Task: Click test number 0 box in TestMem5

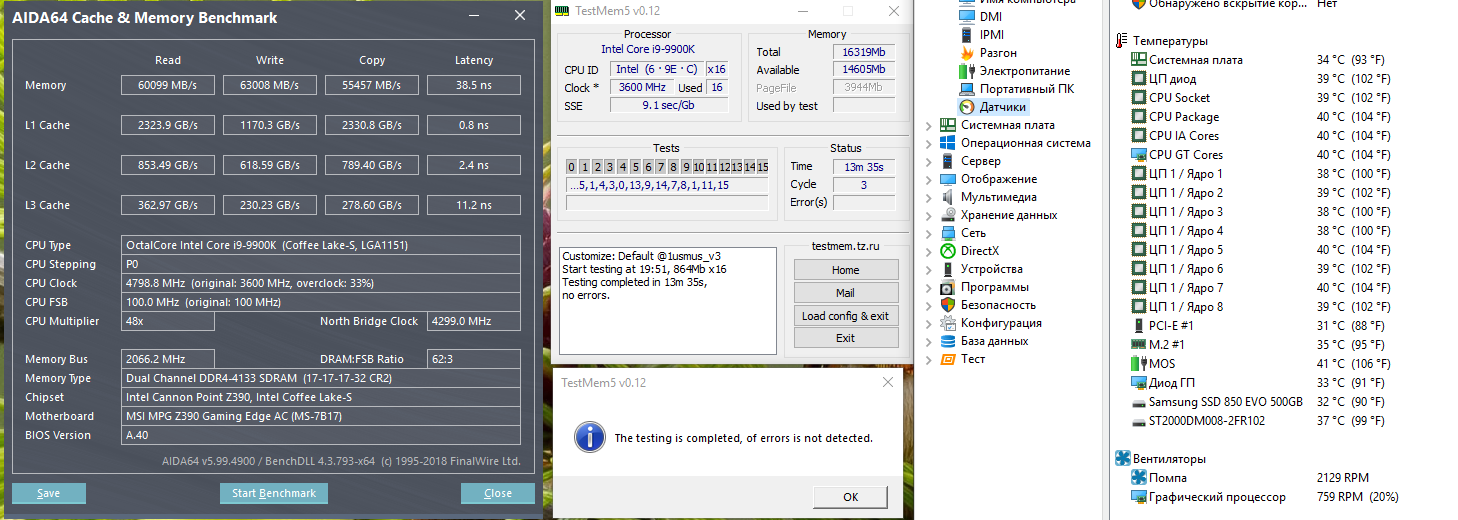Action: [x=572, y=167]
